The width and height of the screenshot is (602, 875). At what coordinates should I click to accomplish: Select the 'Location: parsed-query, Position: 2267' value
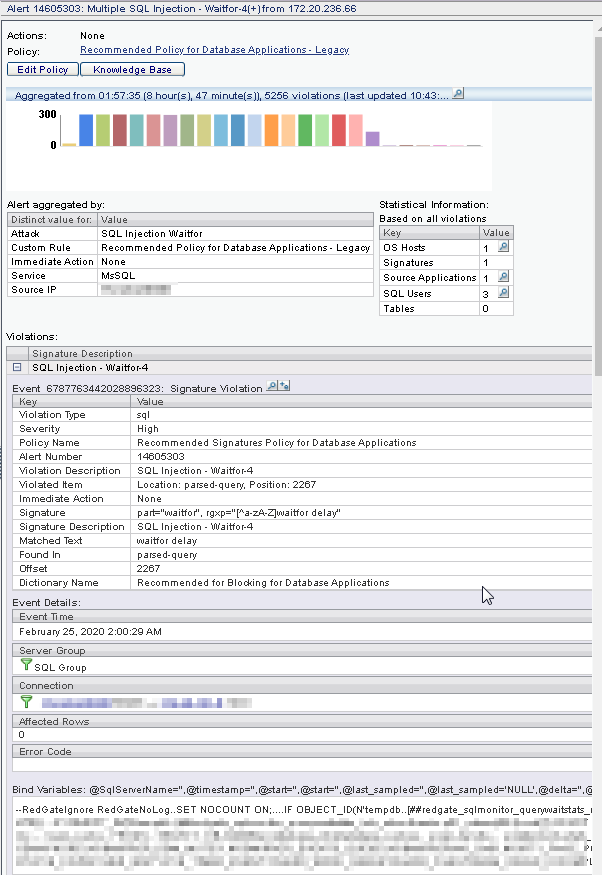point(227,484)
